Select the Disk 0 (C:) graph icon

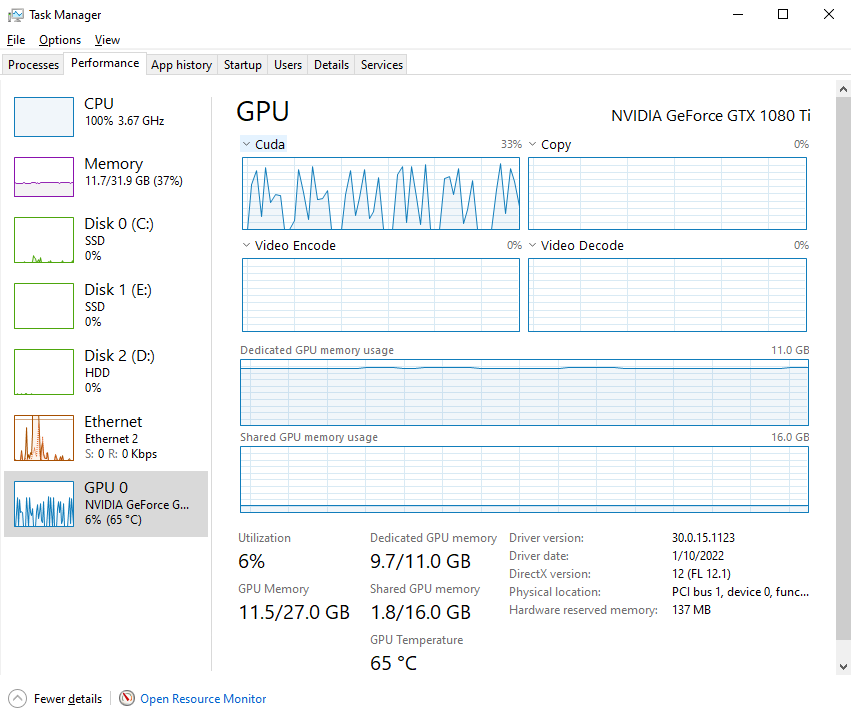(42, 240)
